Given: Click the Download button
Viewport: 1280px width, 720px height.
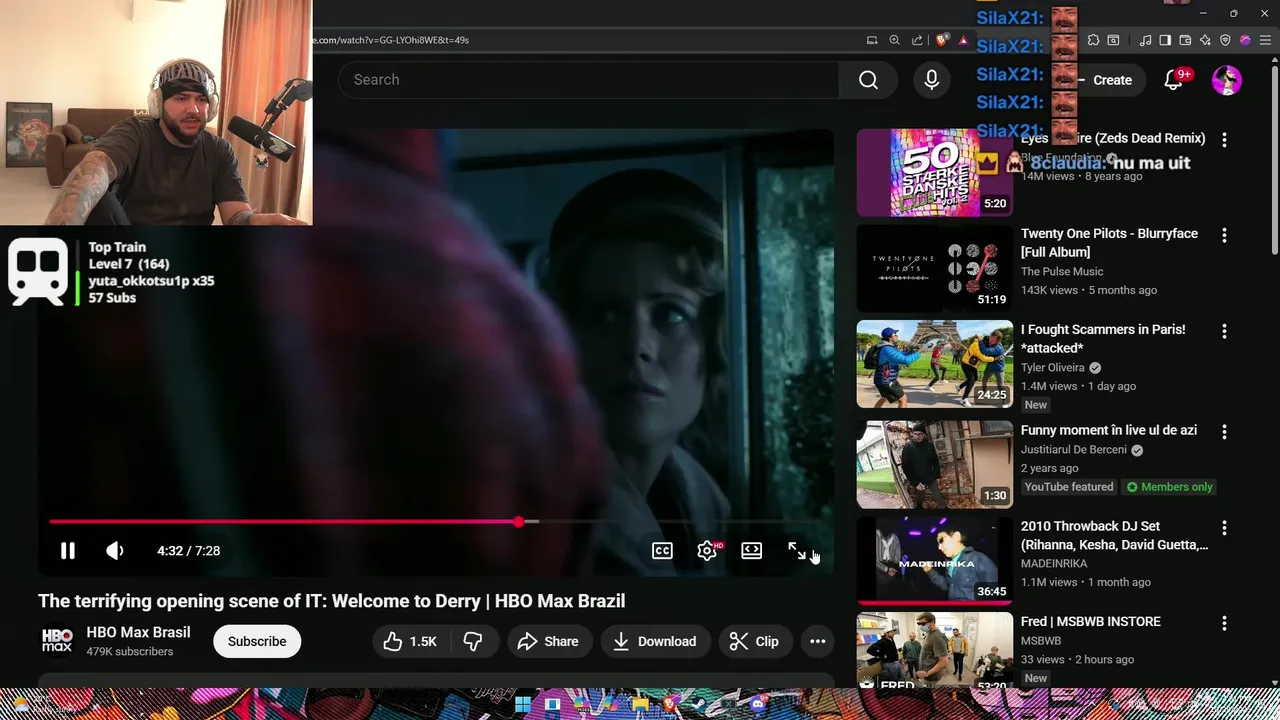Looking at the screenshot, I should click(x=655, y=642).
